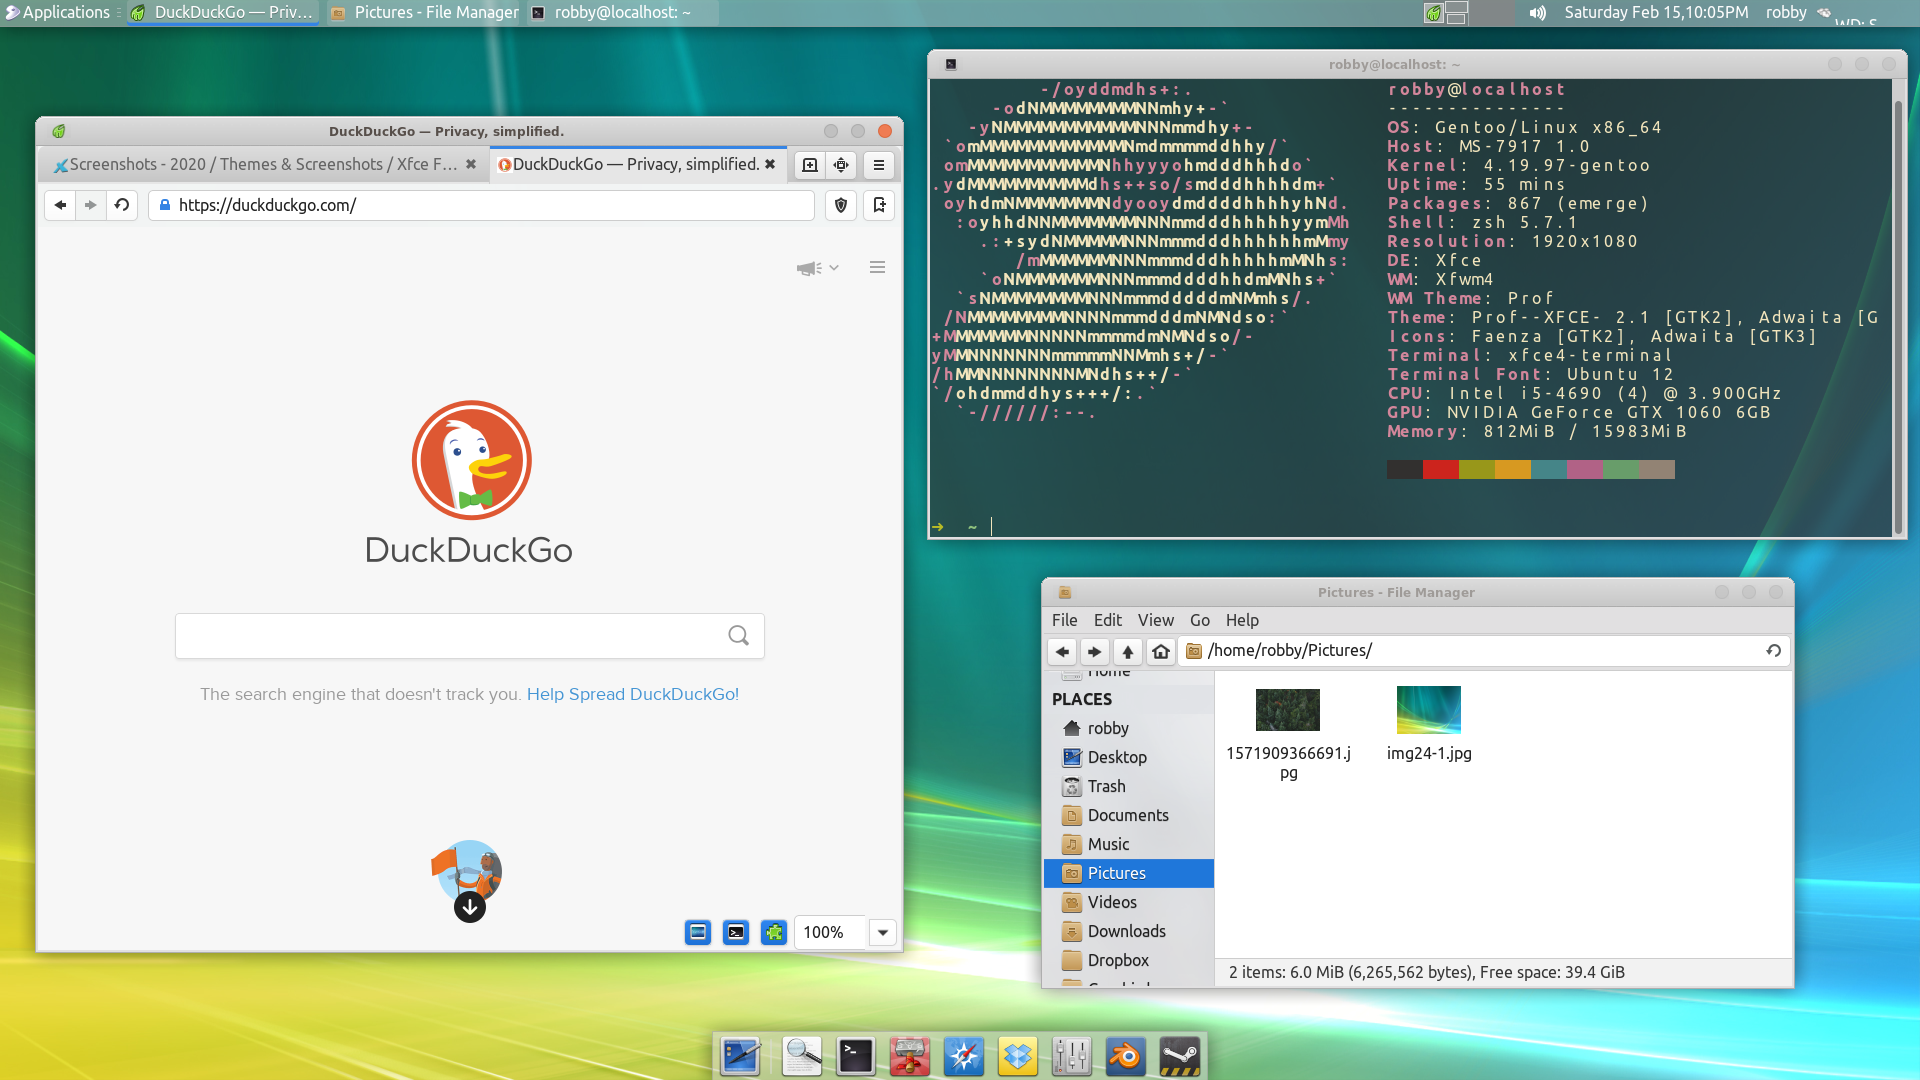Open the View menu in file manager
The height and width of the screenshot is (1080, 1920).
[1155, 620]
